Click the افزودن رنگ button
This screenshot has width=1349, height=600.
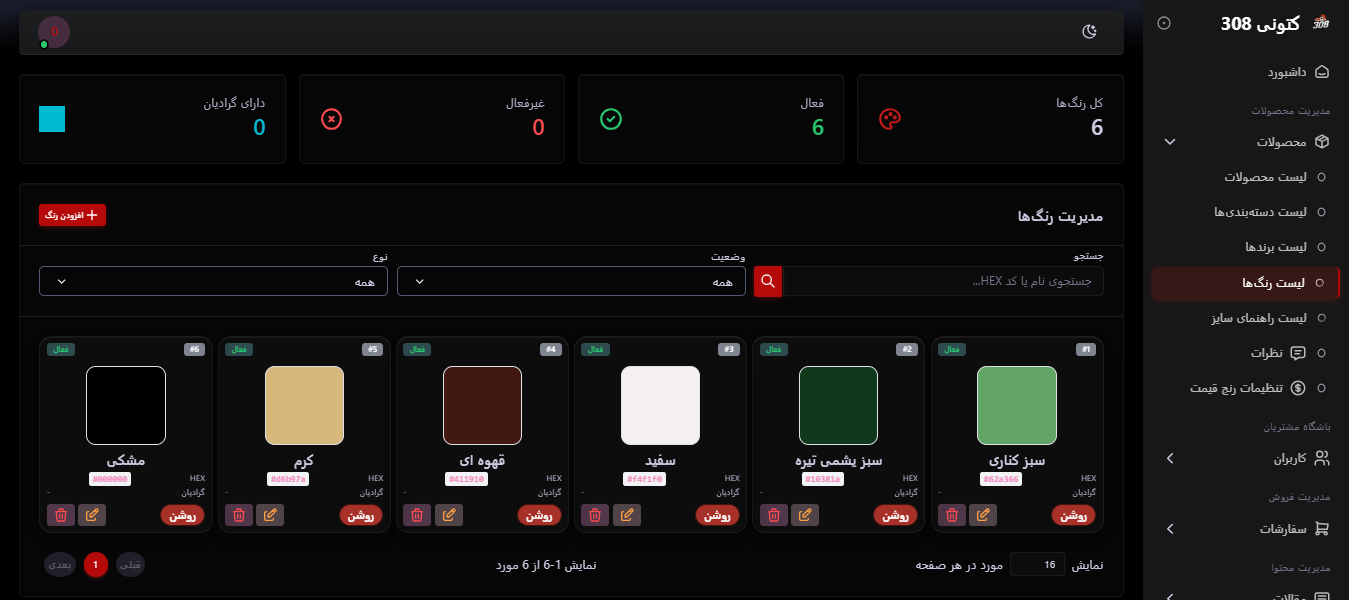pyautogui.click(x=72, y=215)
